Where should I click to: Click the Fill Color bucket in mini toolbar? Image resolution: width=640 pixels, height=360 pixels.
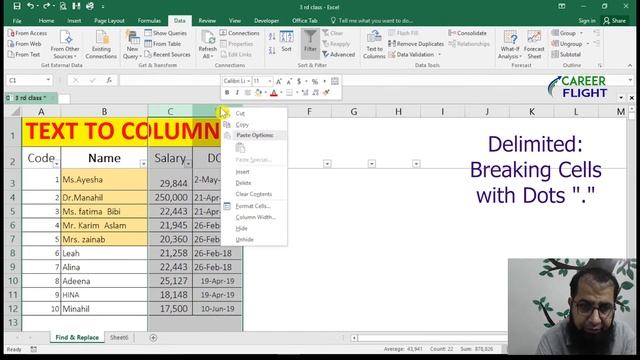(258, 93)
